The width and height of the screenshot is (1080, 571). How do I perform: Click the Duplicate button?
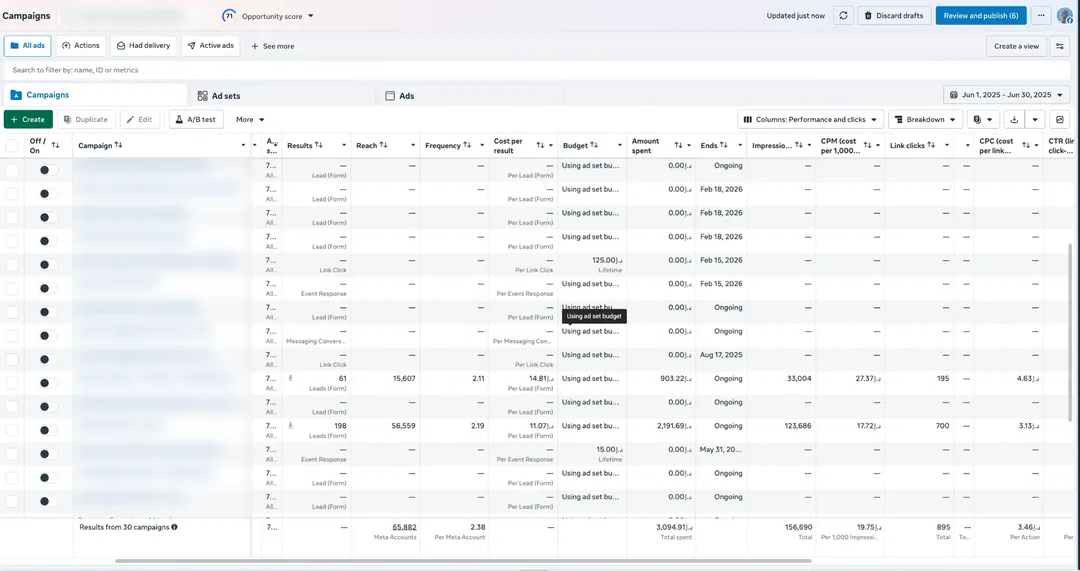tap(85, 119)
